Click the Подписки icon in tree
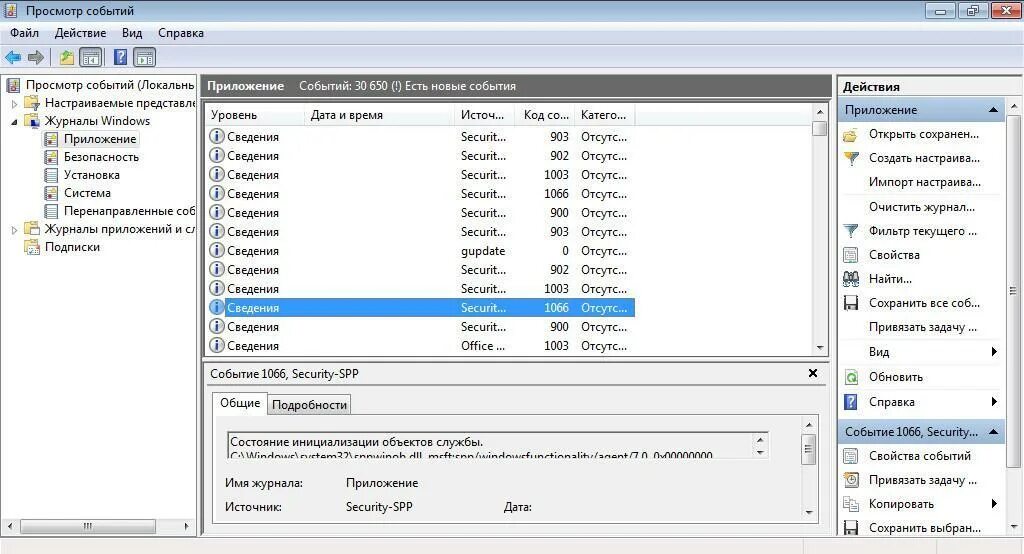The image size is (1024, 554). tap(31, 247)
